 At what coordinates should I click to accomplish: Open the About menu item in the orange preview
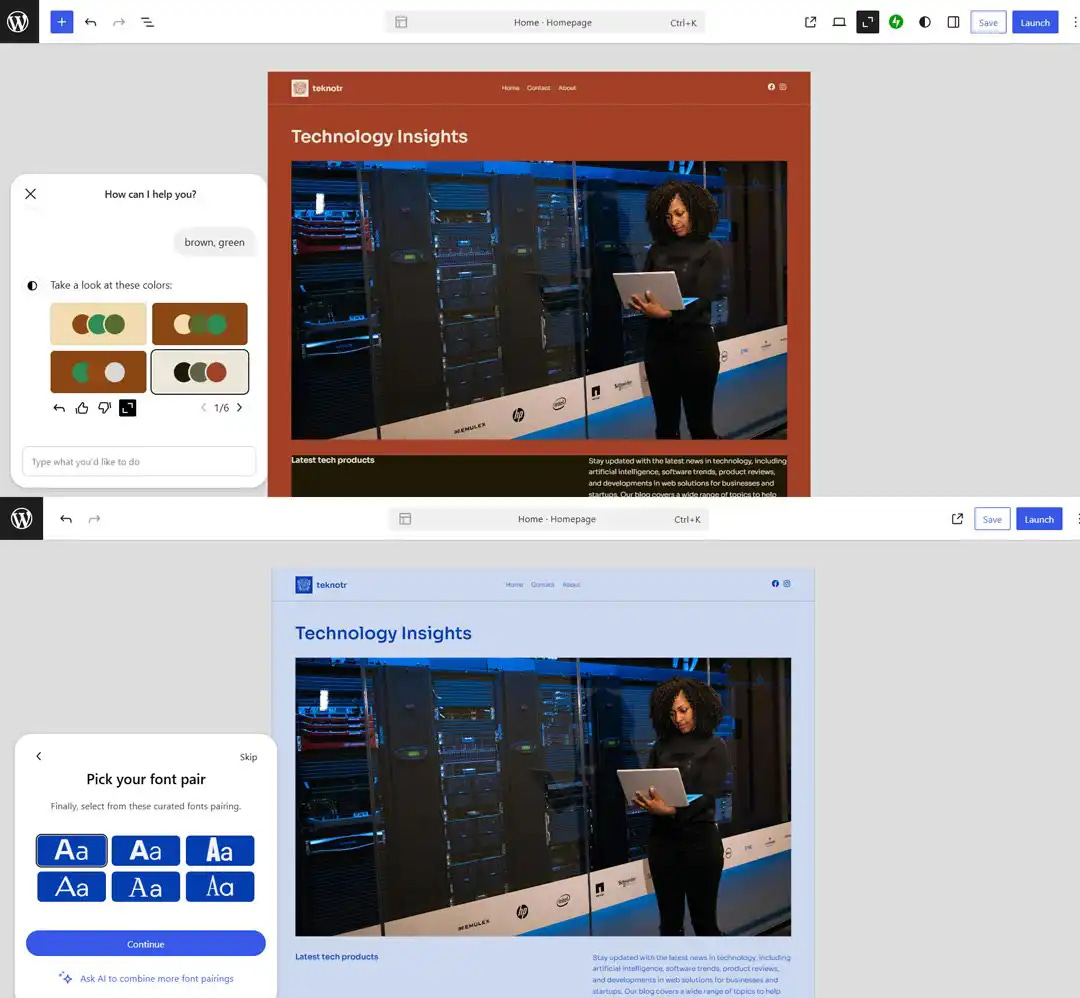(x=567, y=87)
